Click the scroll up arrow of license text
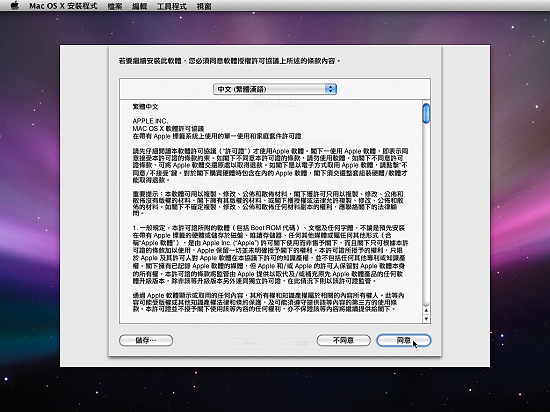 [426, 310]
